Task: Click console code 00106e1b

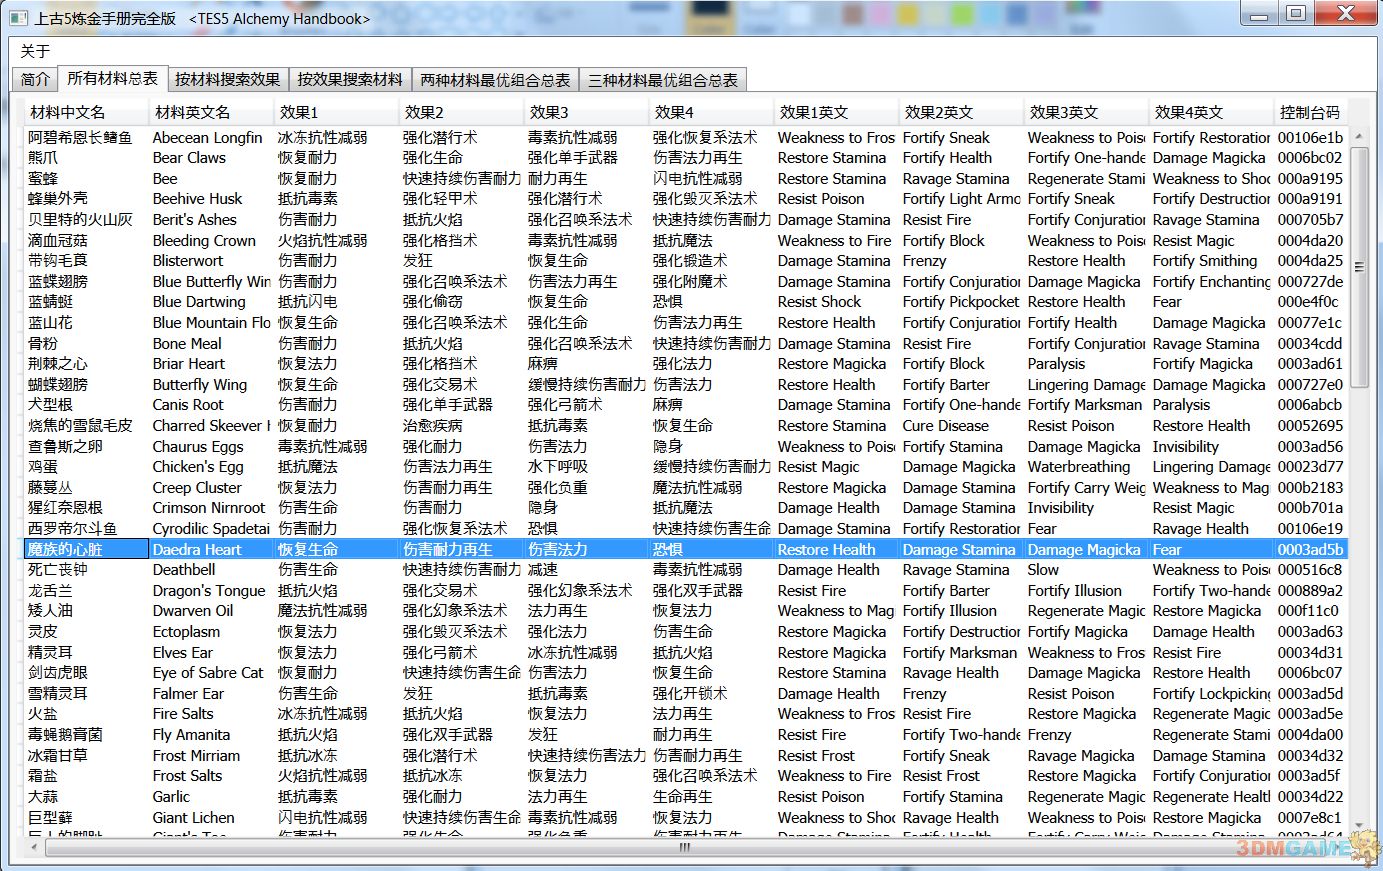Action: 1310,138
